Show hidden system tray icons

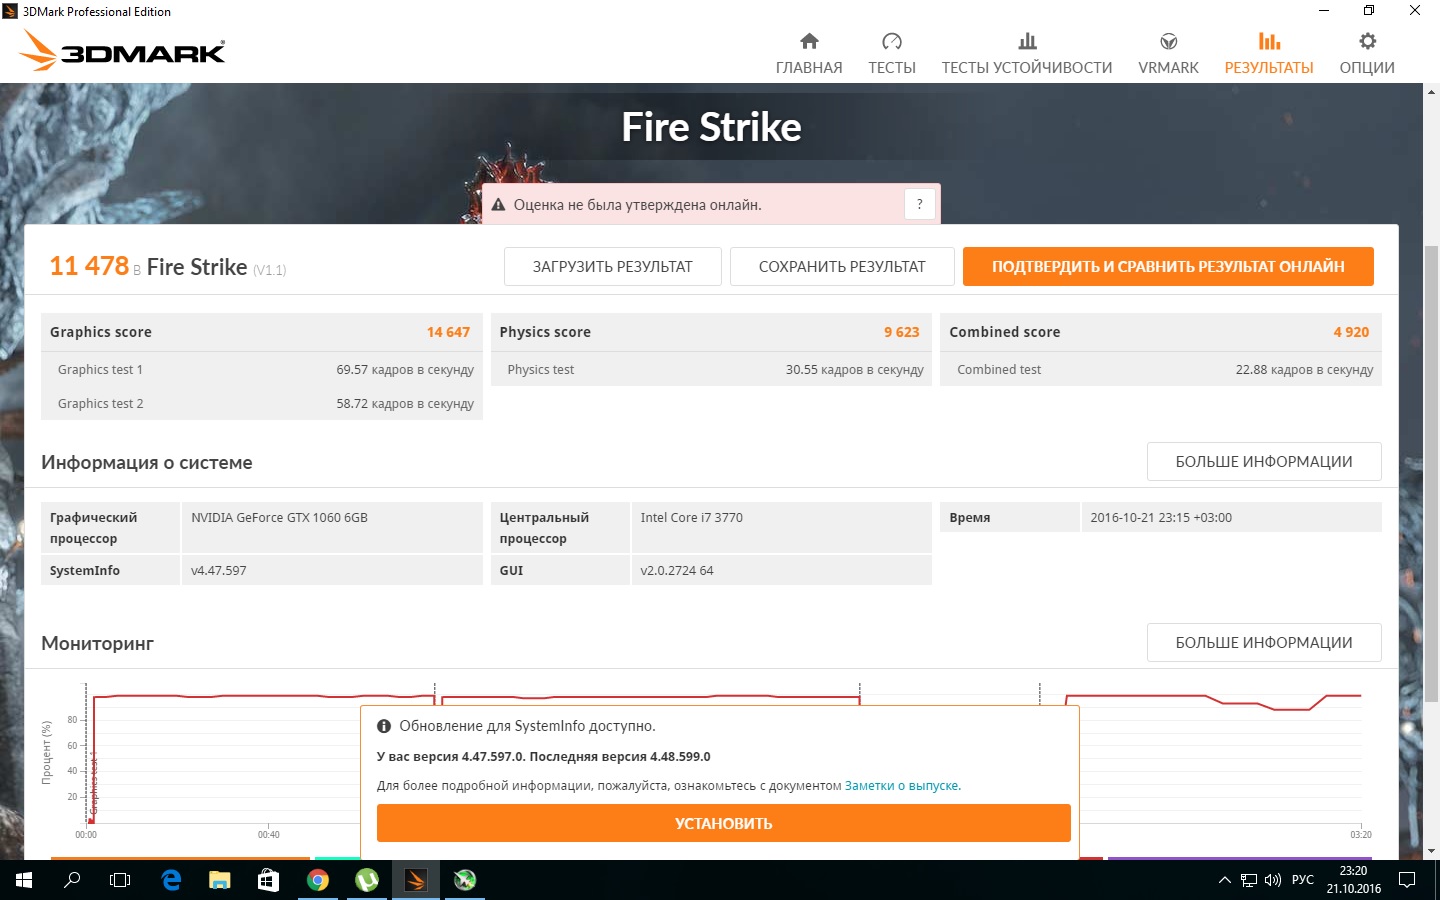tap(1224, 880)
